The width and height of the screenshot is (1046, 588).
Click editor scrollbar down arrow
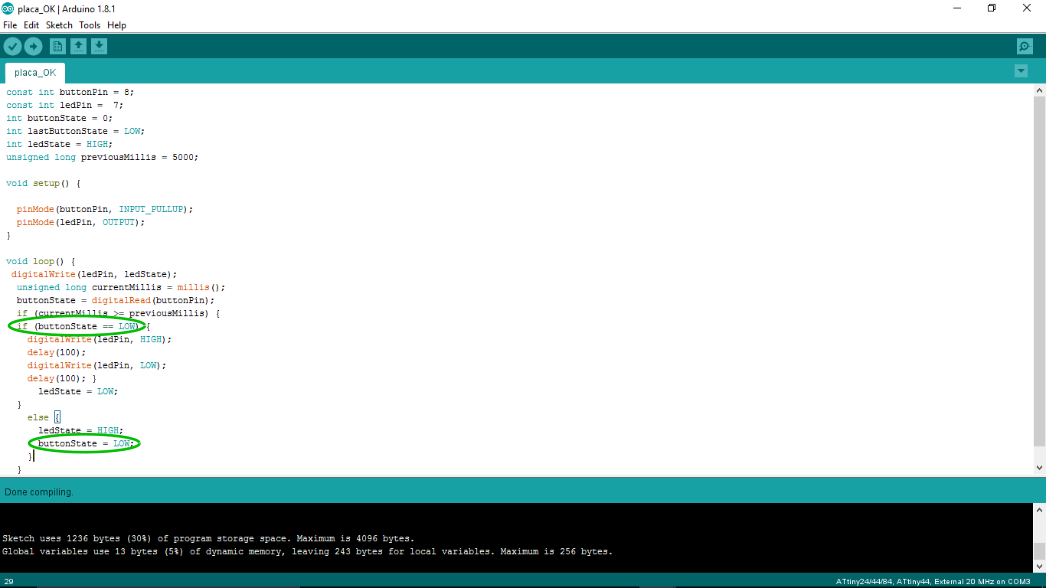(1039, 468)
